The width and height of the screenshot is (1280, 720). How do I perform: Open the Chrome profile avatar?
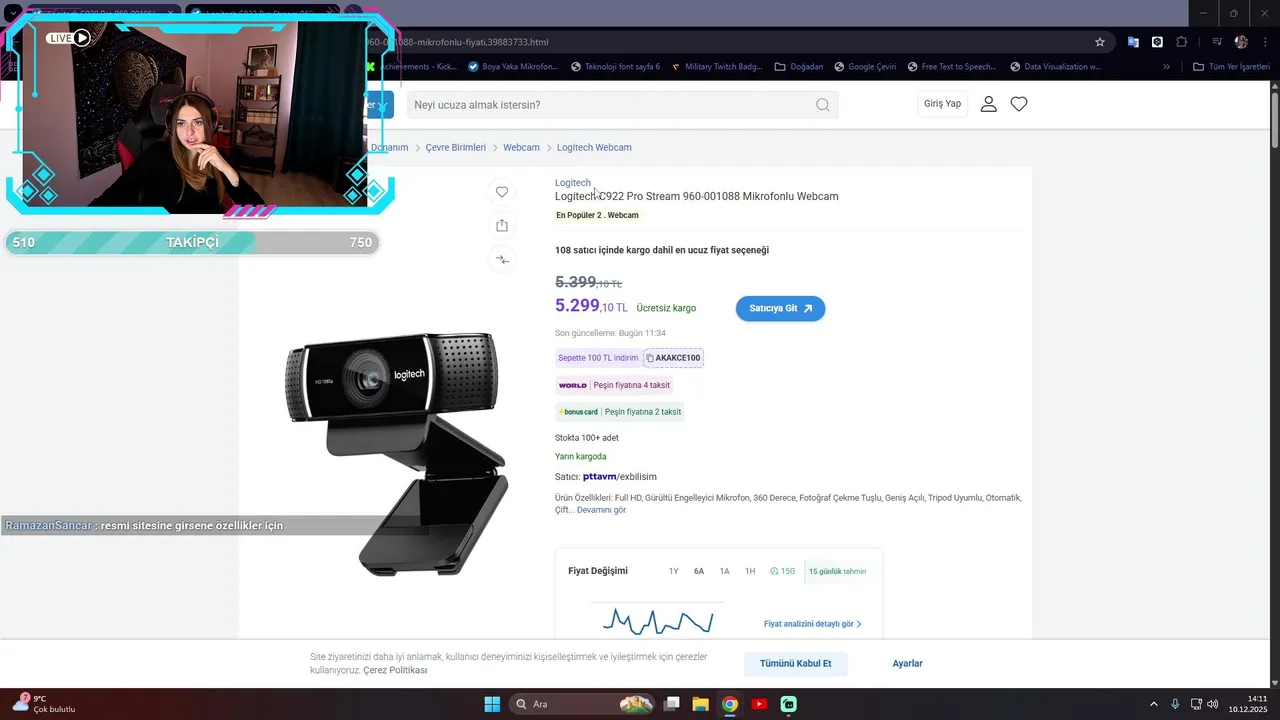1241,42
